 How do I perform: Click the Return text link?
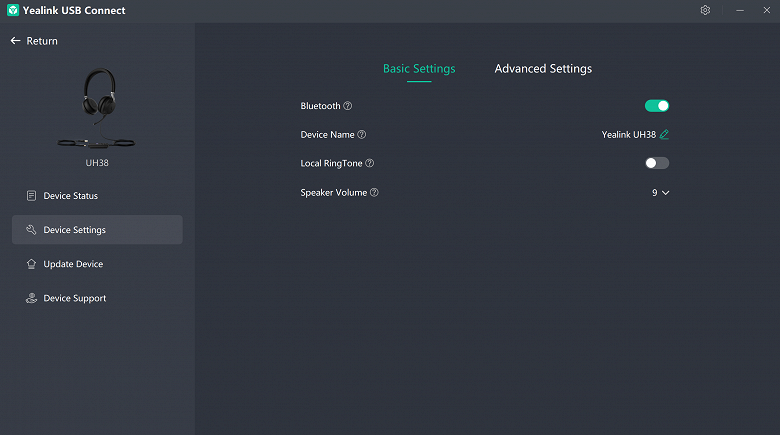[x=42, y=41]
